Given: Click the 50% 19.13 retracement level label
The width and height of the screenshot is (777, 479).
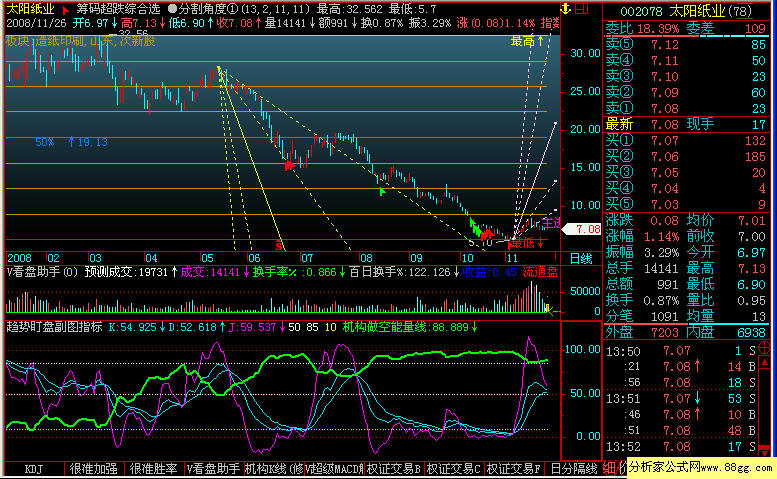Looking at the screenshot, I should coord(71,142).
